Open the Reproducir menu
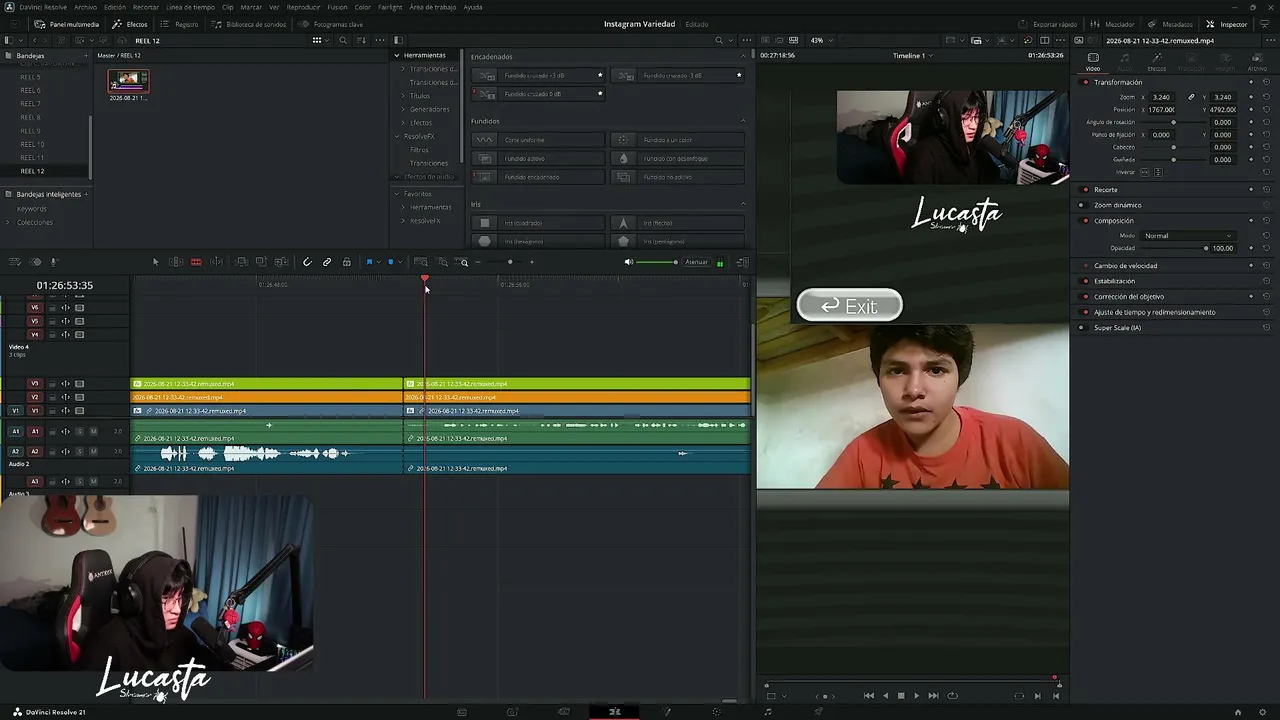The image size is (1280, 720). [303, 7]
